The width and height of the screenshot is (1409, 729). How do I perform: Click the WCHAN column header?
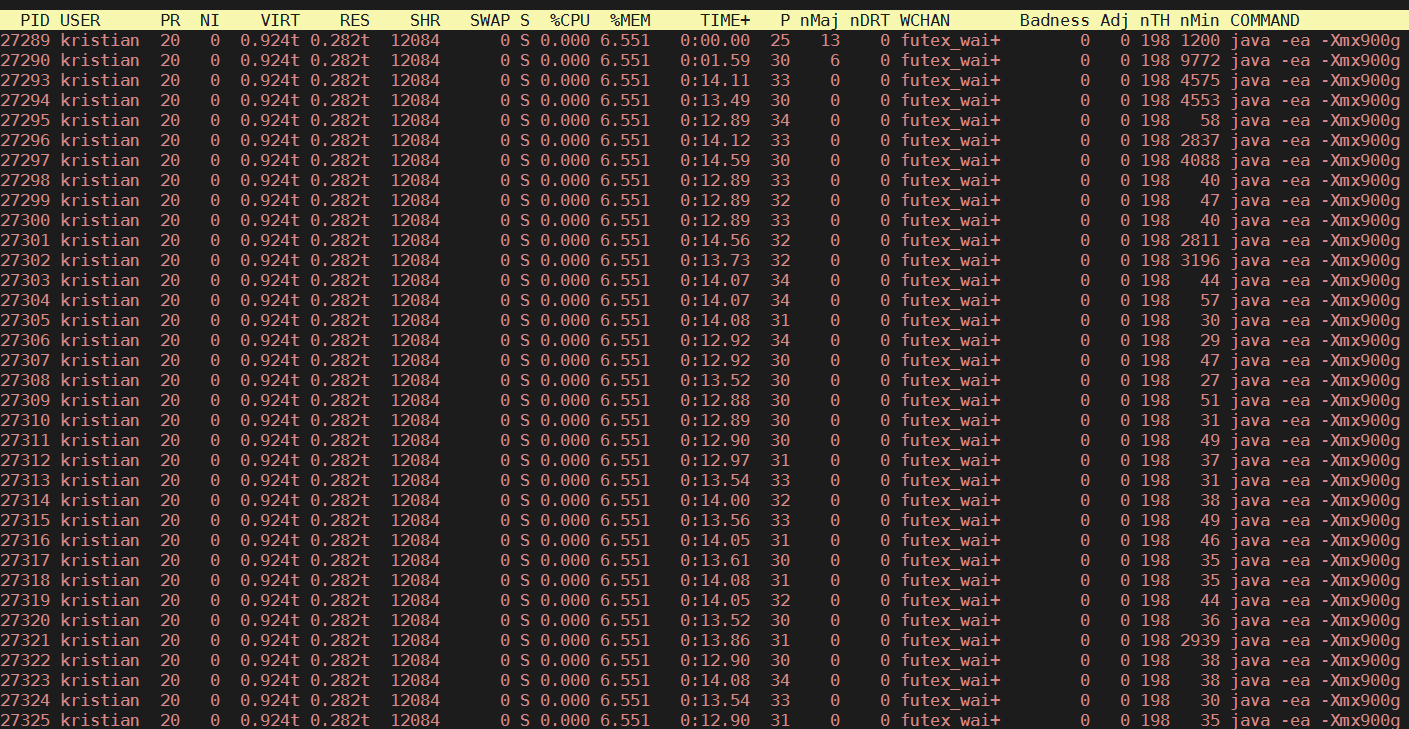[925, 20]
